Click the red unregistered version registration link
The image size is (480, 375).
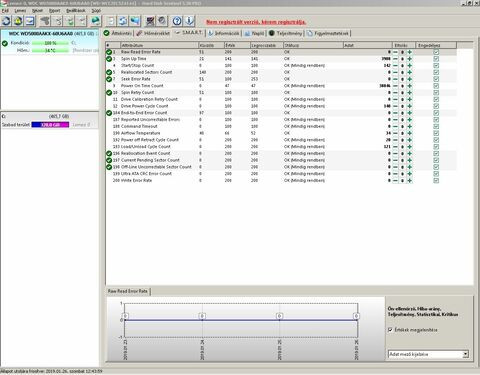click(x=256, y=22)
